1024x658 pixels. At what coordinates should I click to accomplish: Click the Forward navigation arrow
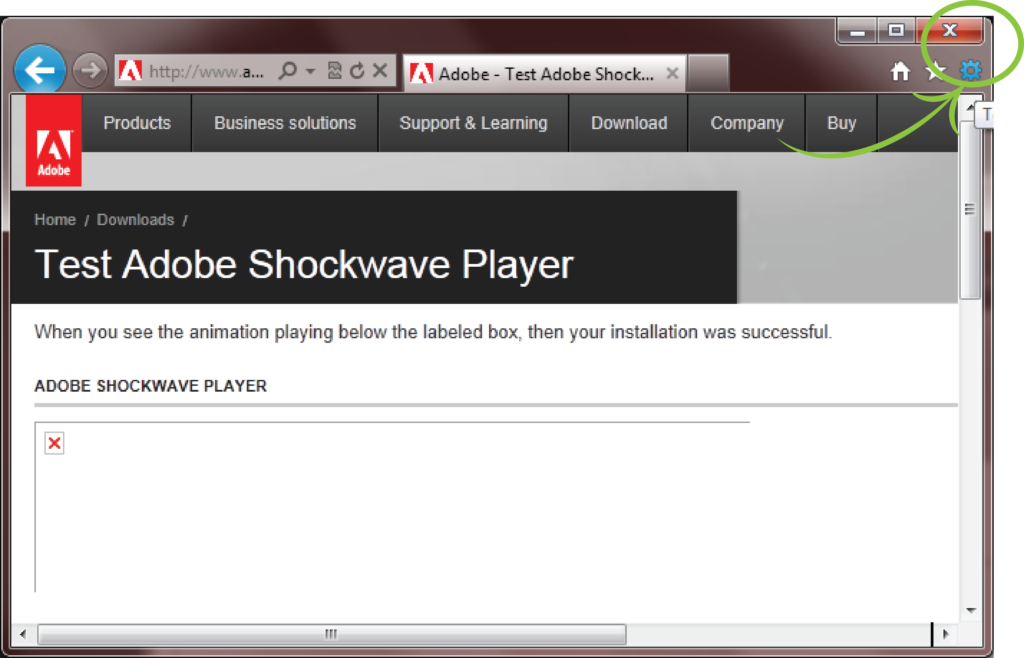click(88, 69)
